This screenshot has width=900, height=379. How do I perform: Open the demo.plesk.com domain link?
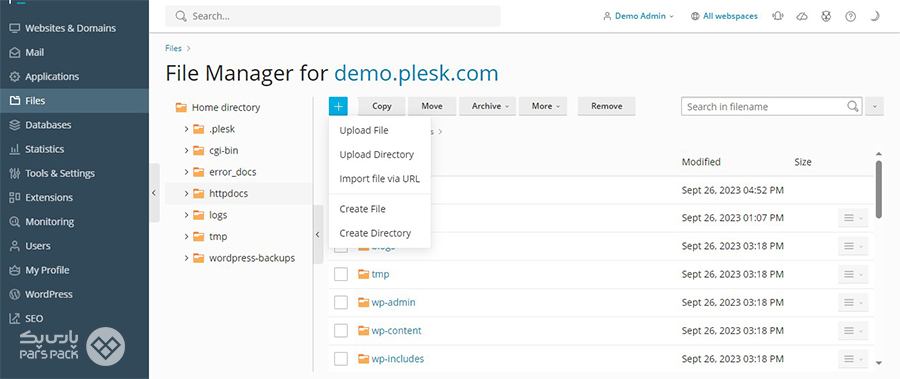[x=416, y=74]
